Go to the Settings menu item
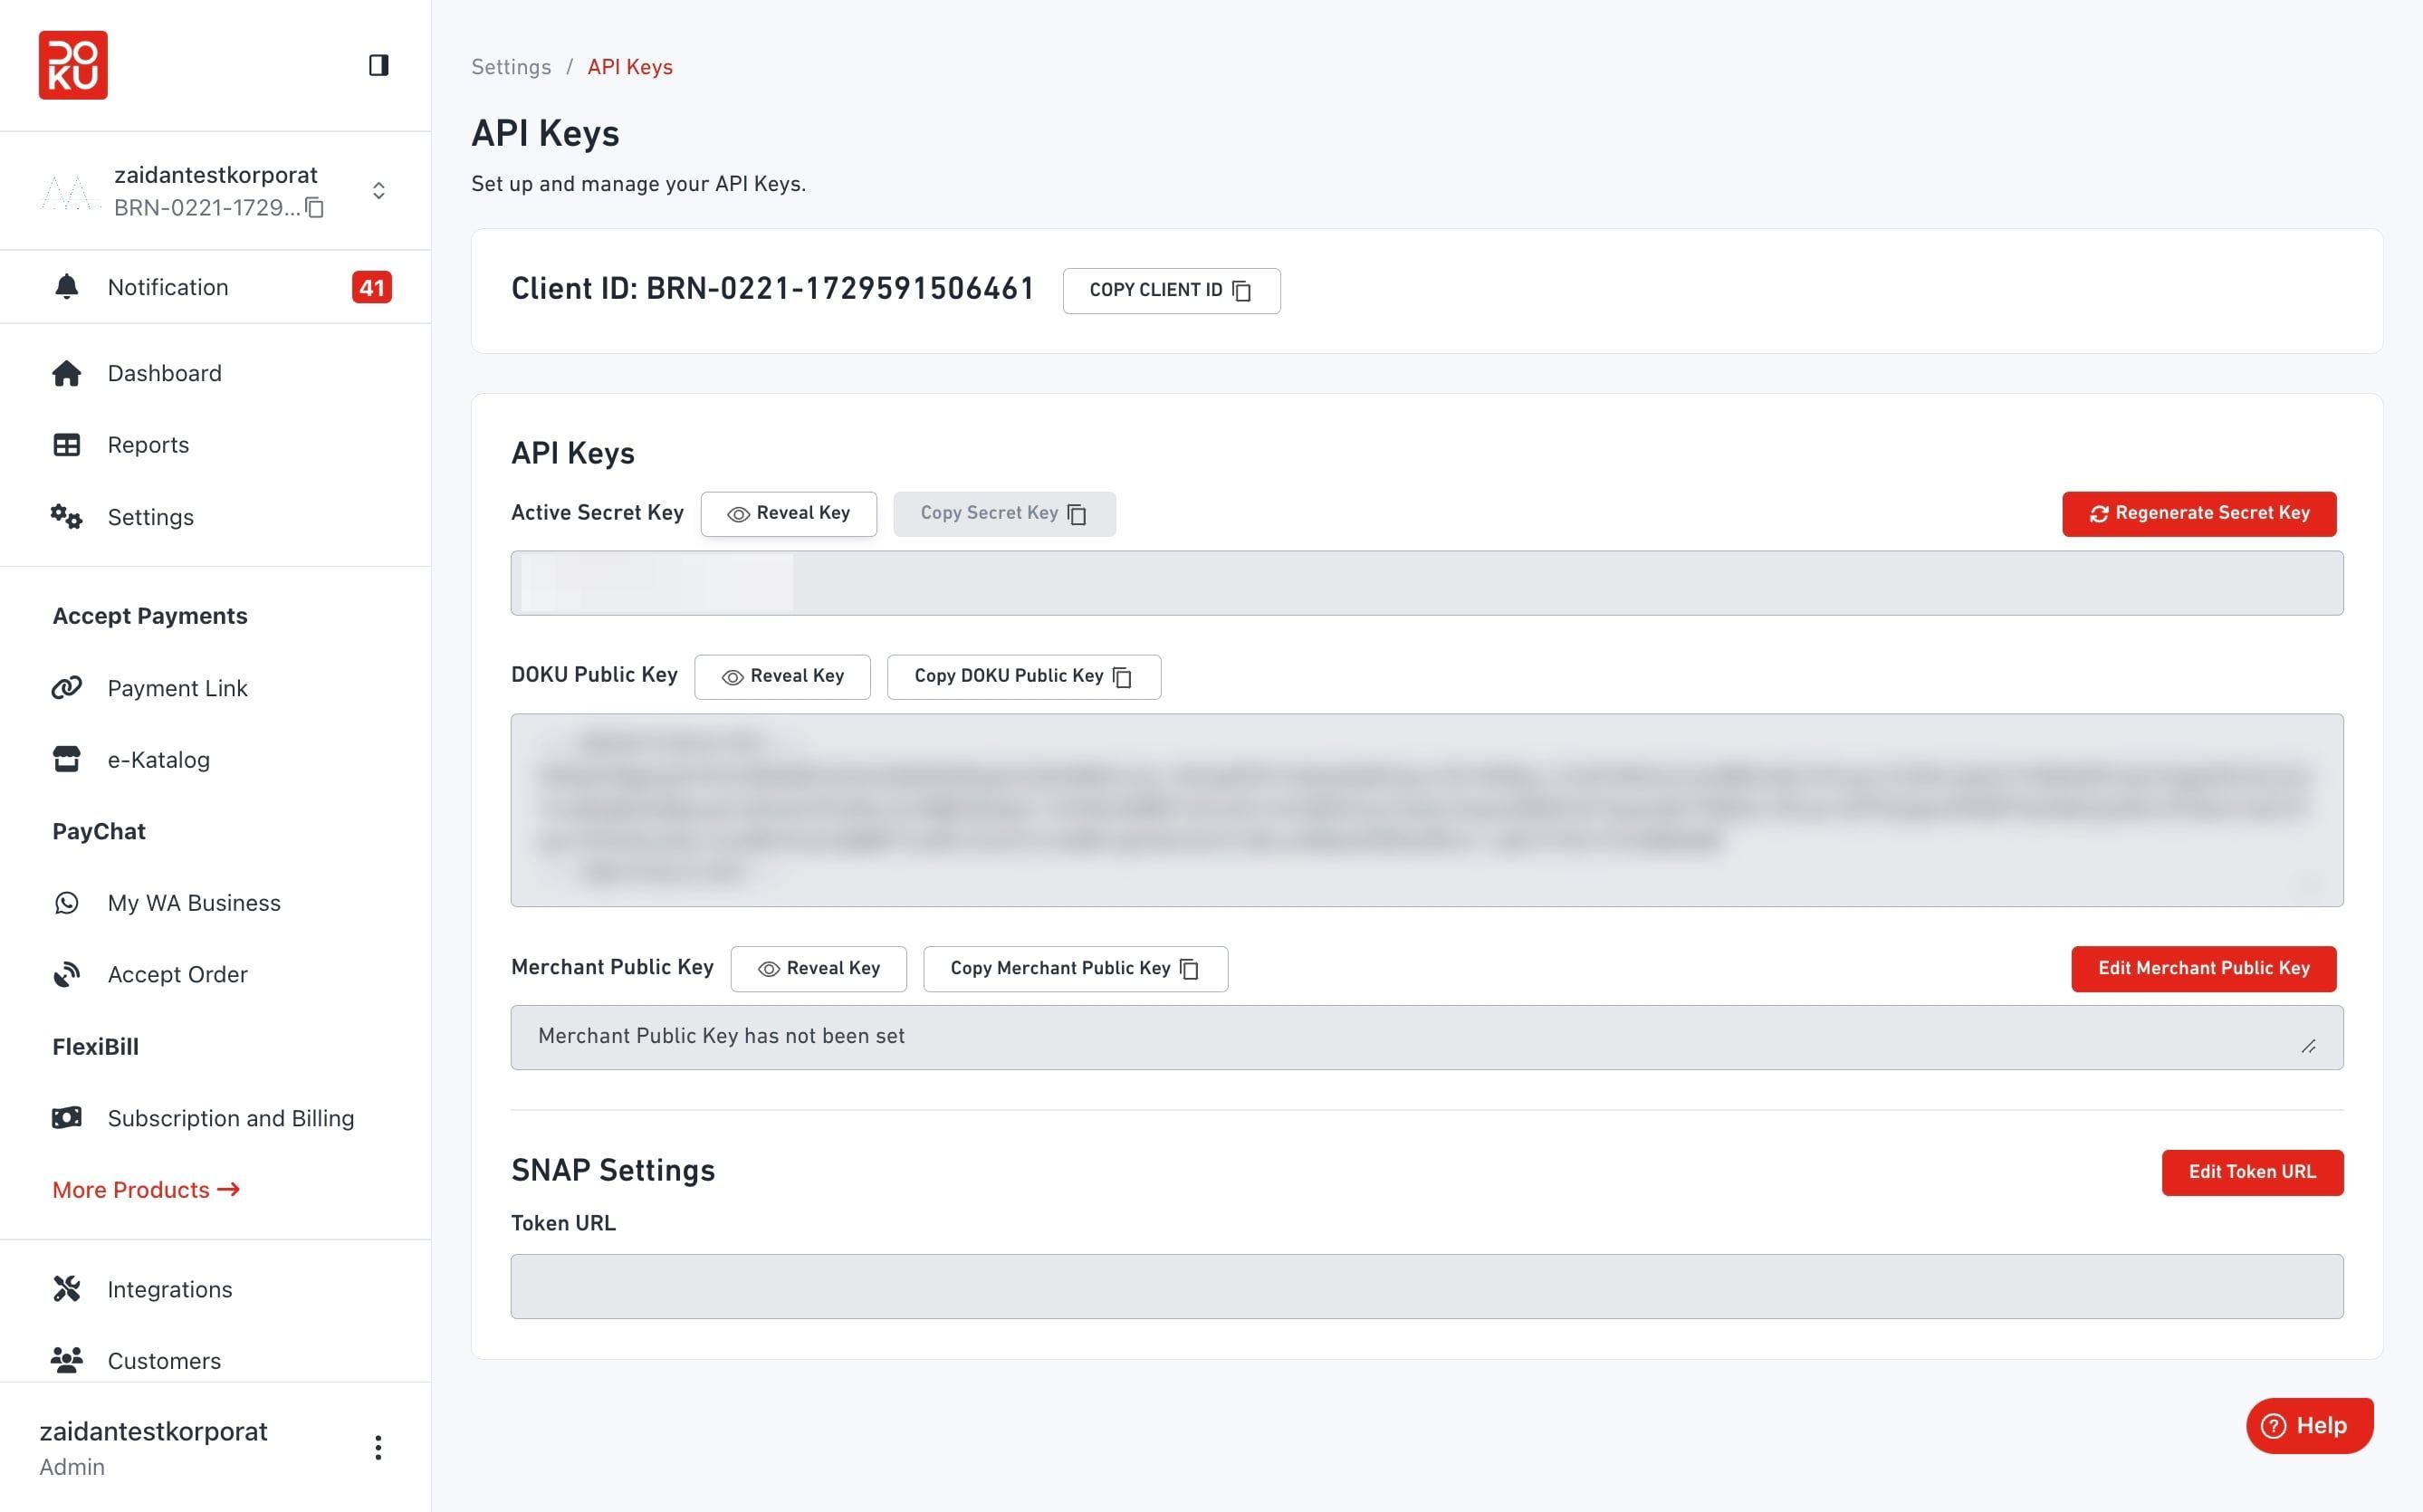This screenshot has width=2423, height=1512. (151, 517)
